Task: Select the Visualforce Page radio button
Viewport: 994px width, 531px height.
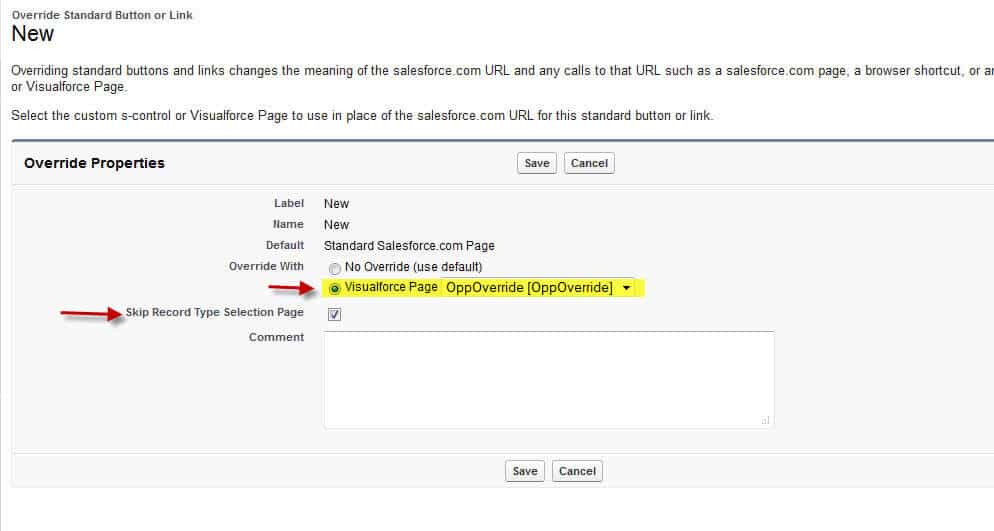Action: 334,289
